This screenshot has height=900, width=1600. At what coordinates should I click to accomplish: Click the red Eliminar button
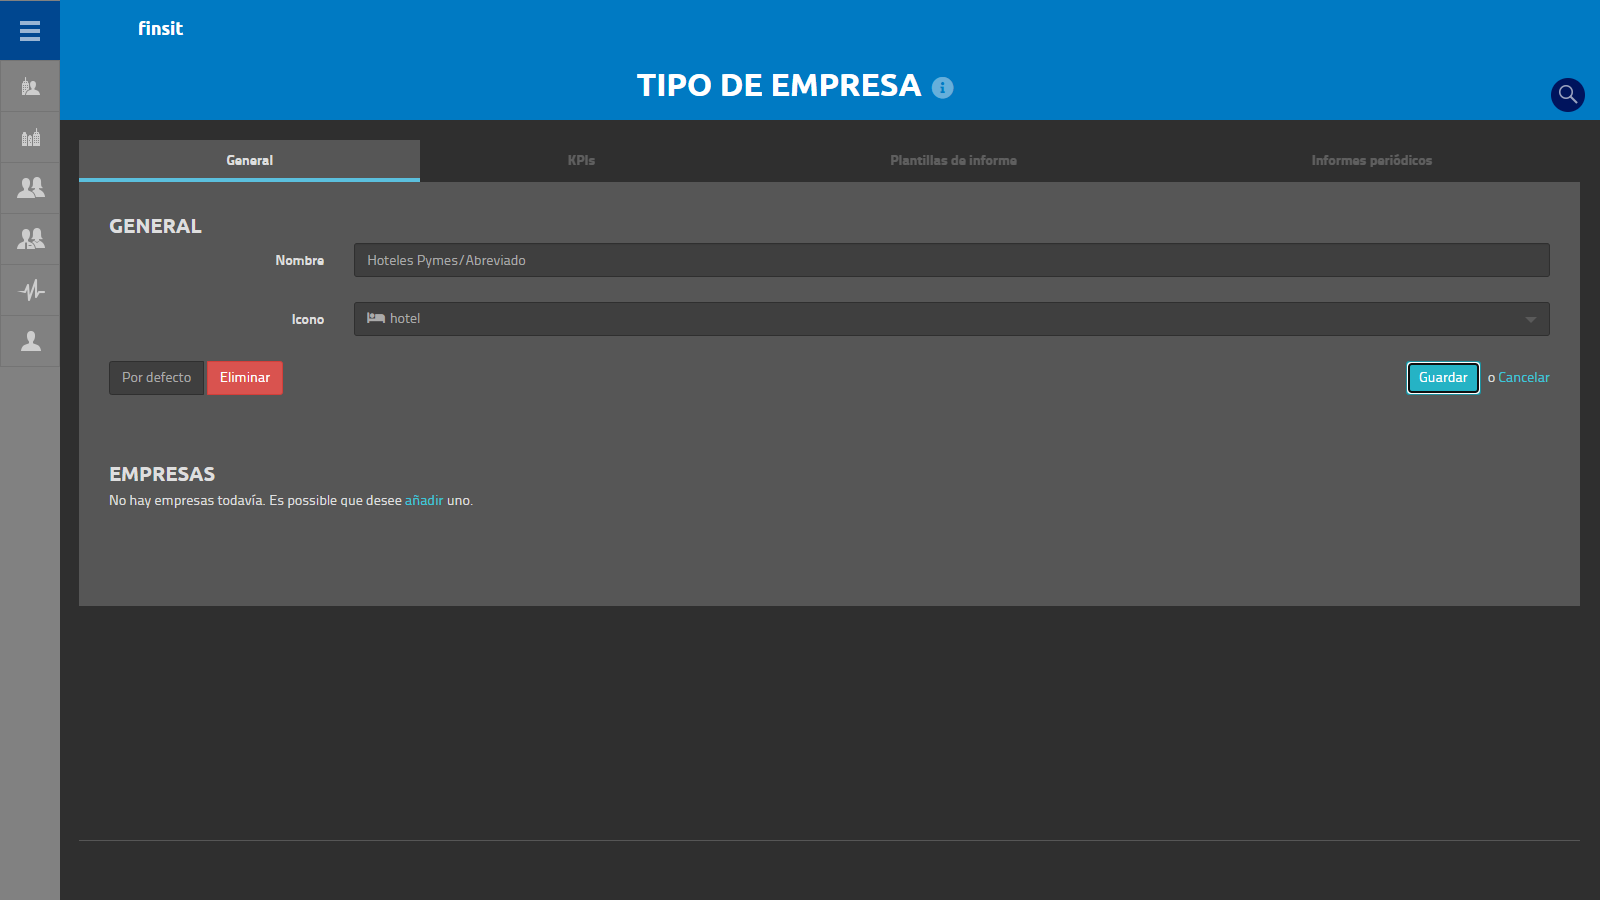tap(245, 378)
